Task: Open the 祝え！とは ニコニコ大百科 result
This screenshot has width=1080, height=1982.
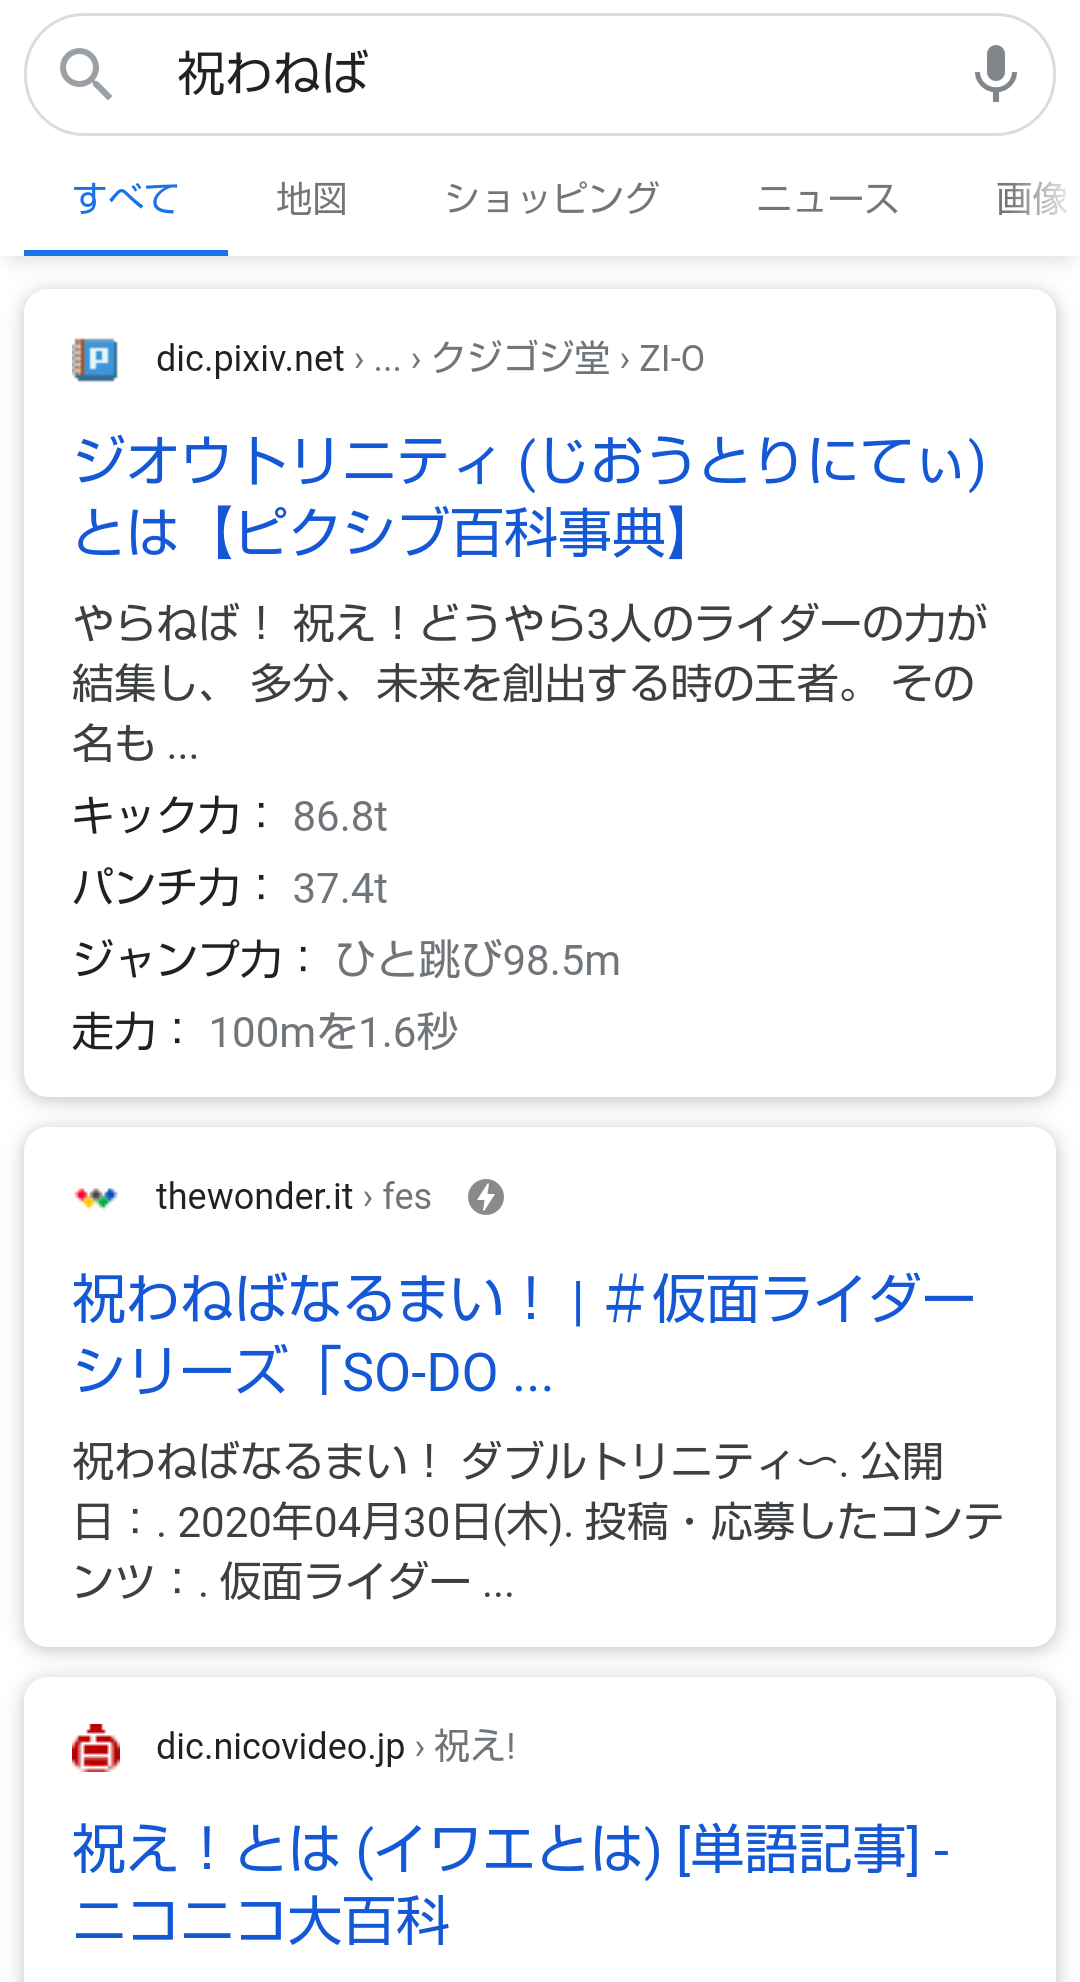Action: (510, 1884)
